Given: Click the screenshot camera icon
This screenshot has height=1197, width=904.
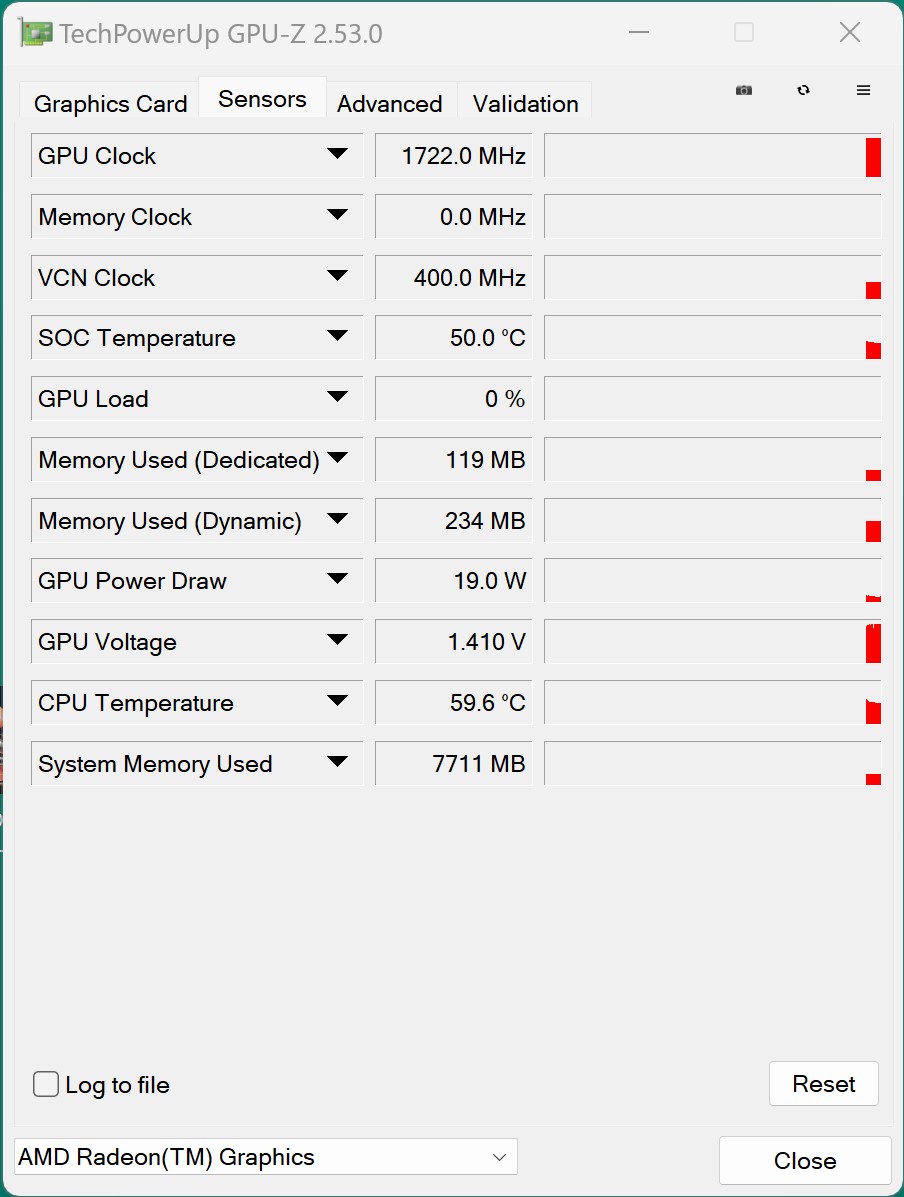Looking at the screenshot, I should [744, 90].
